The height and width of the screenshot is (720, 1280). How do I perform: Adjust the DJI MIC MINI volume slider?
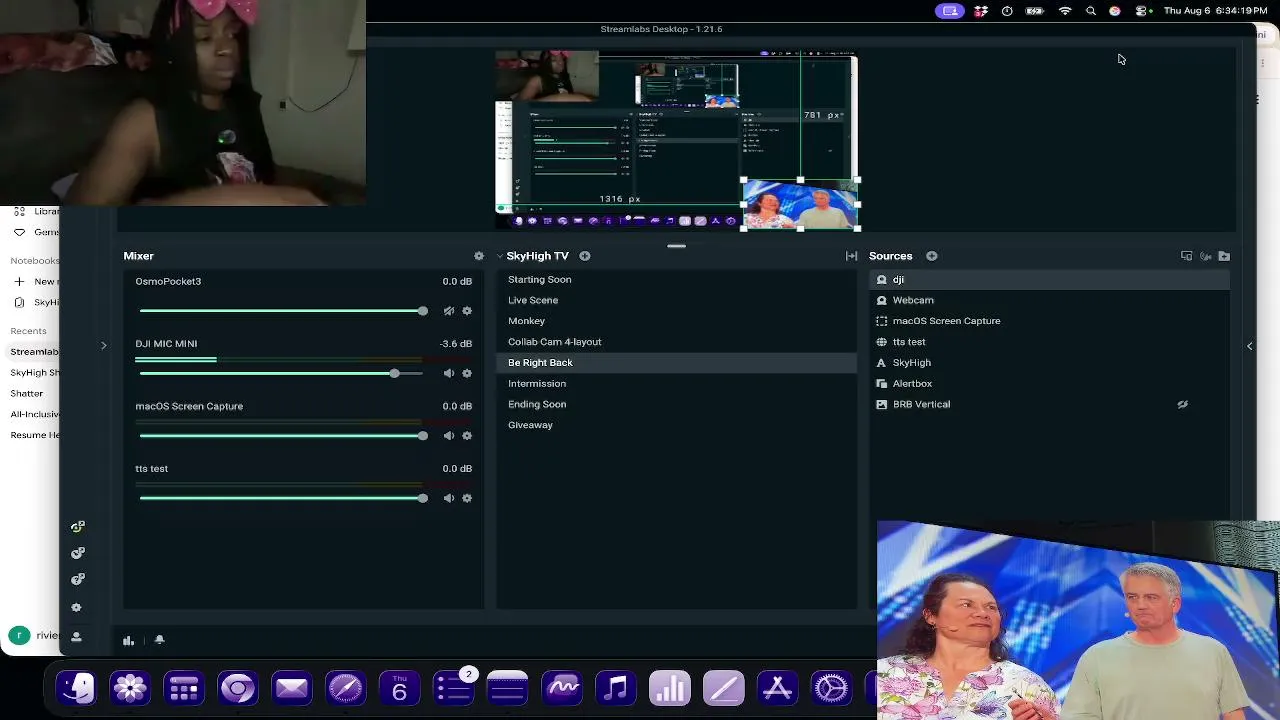point(282,373)
